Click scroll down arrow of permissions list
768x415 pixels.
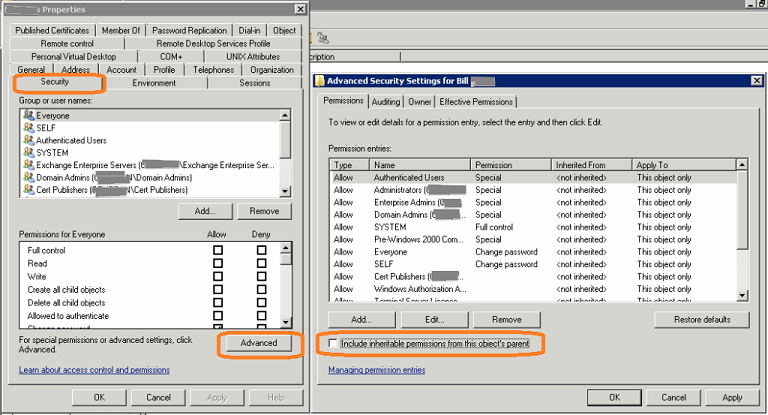286,322
